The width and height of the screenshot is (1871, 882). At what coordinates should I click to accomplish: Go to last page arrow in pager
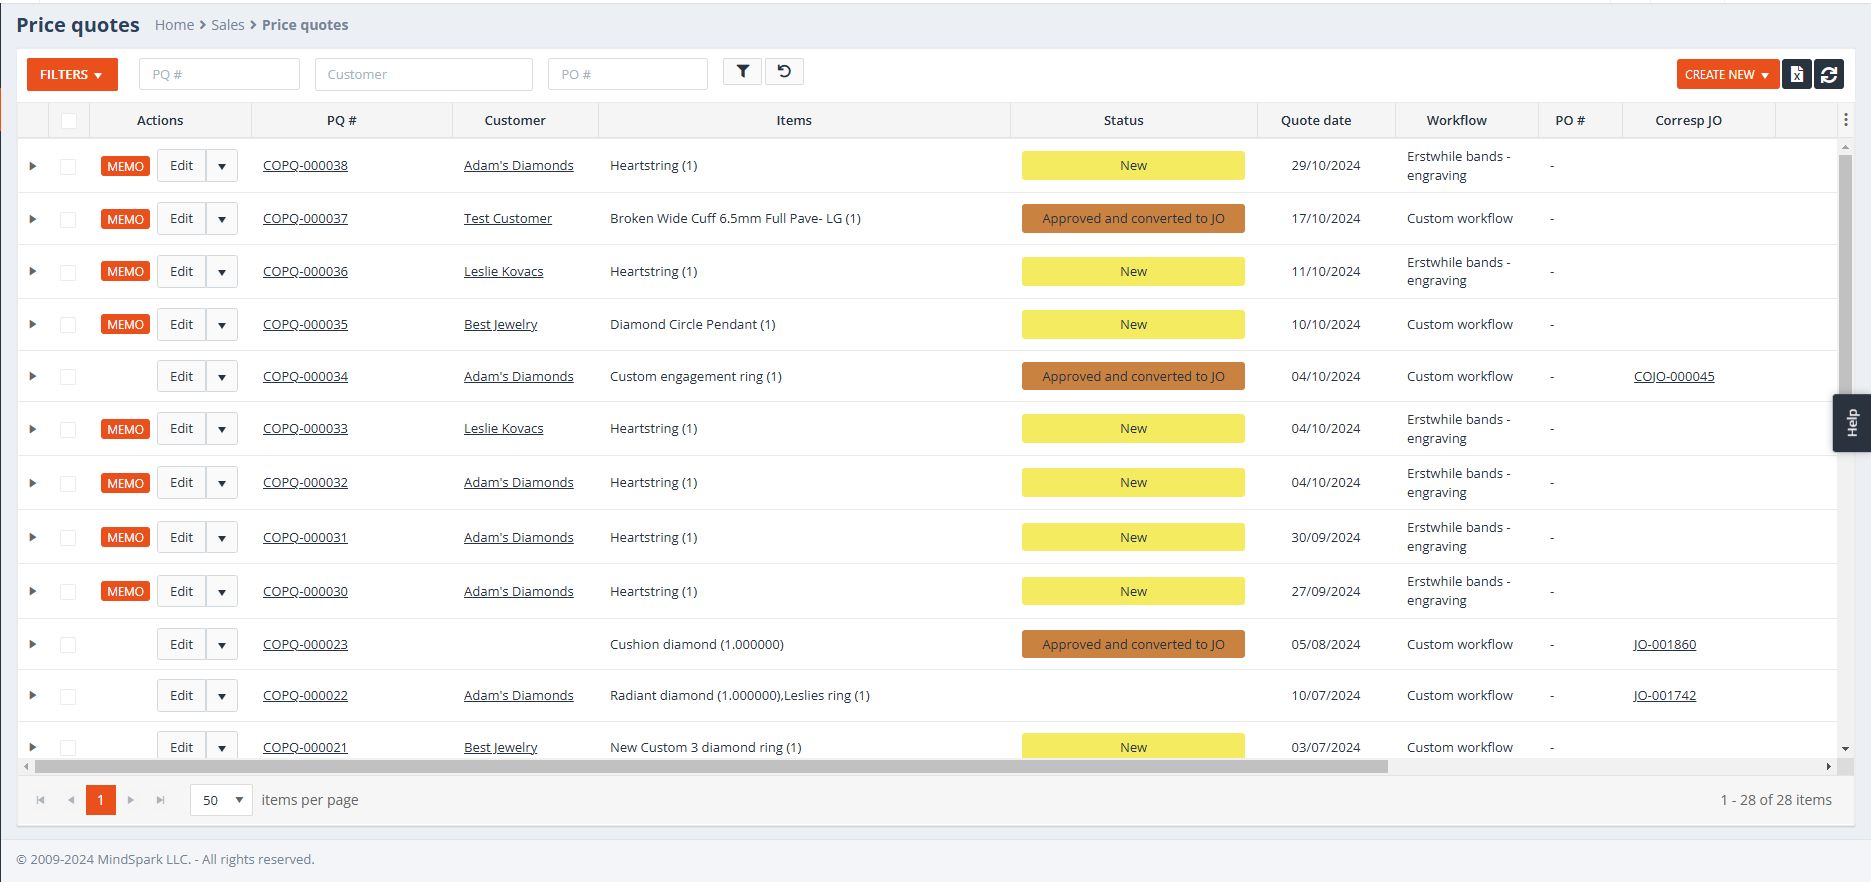click(160, 800)
